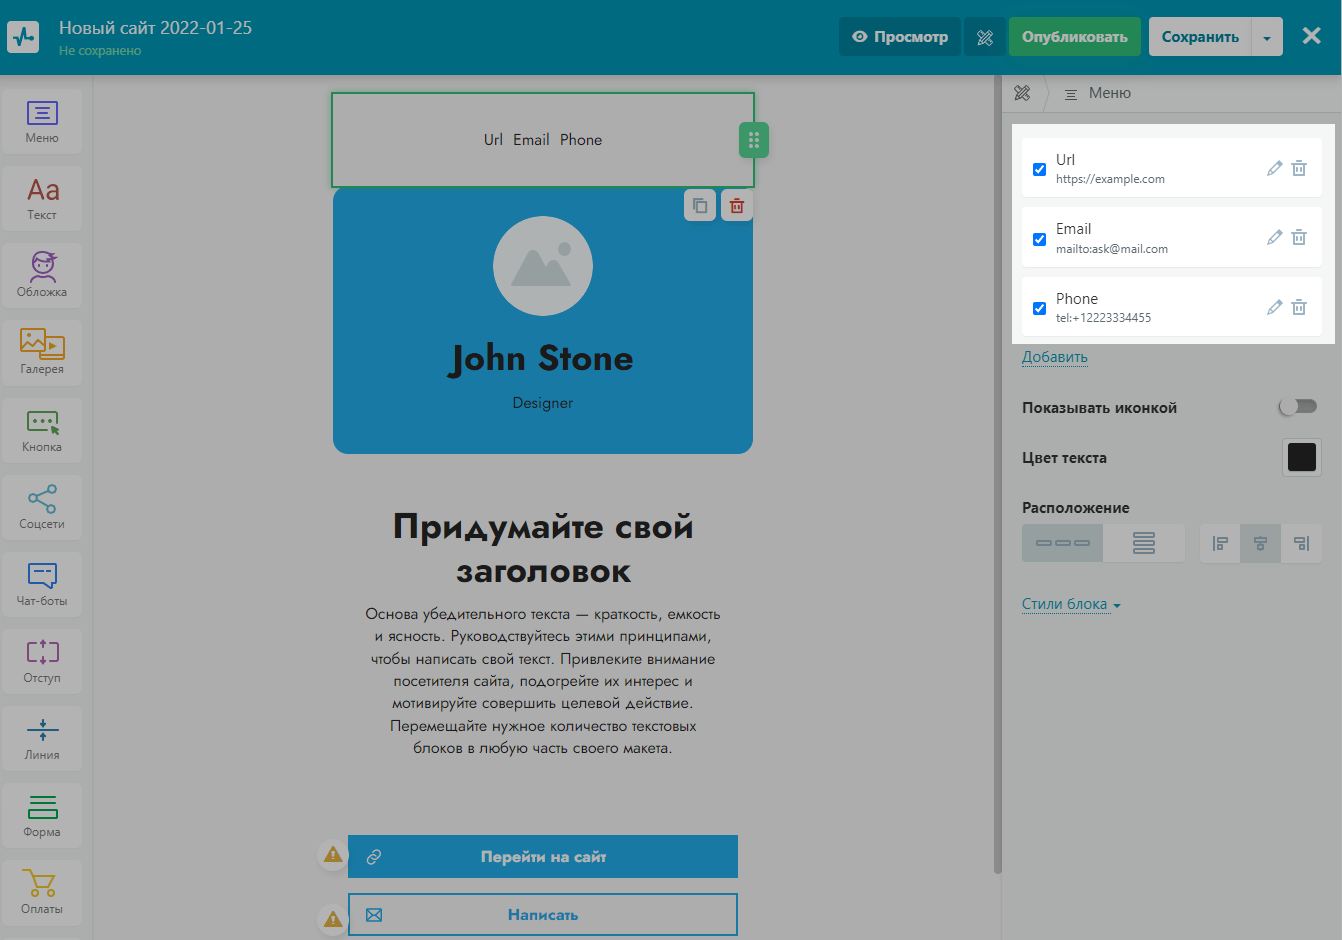This screenshot has width=1342, height=940.
Task: Select the Форма block in sidebar
Action: [x=42, y=815]
